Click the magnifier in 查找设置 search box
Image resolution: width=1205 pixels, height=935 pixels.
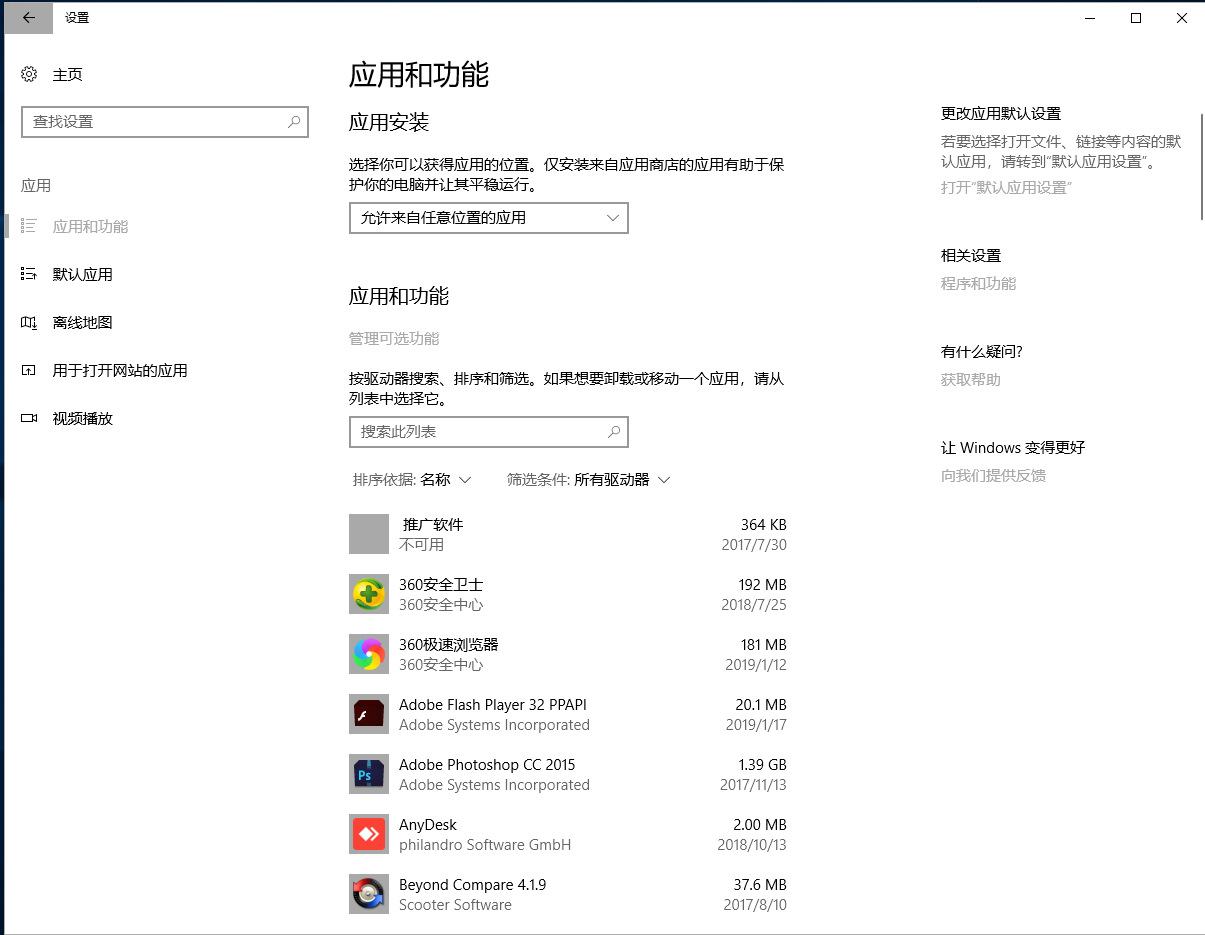coord(294,122)
